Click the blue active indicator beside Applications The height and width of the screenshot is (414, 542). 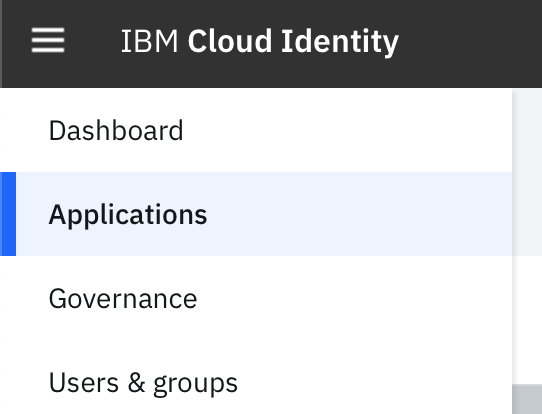click(8, 214)
